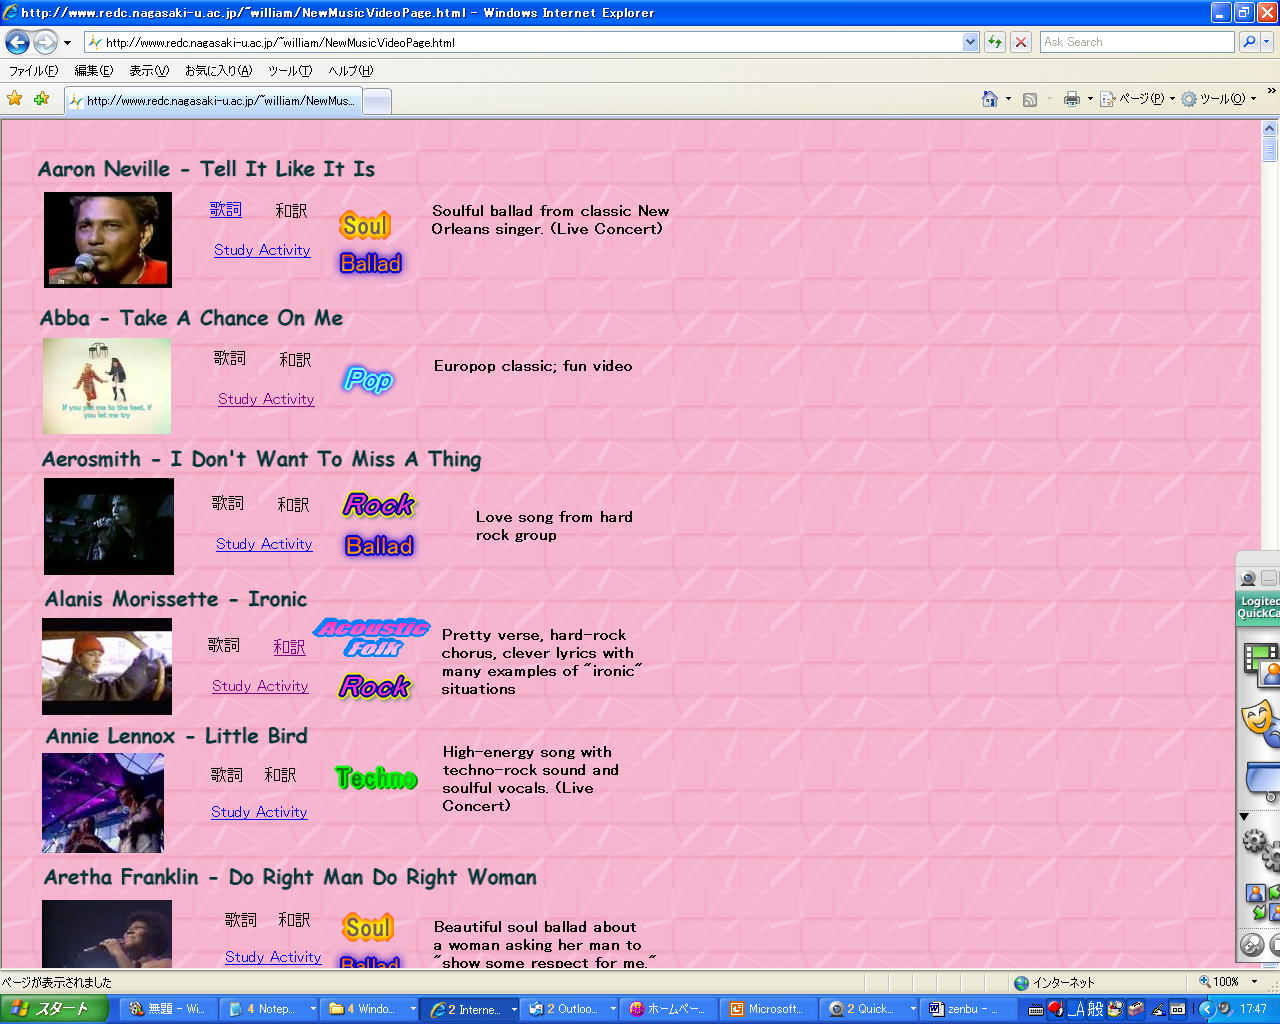Collapse QuickCam panel with black triangle

[1245, 817]
